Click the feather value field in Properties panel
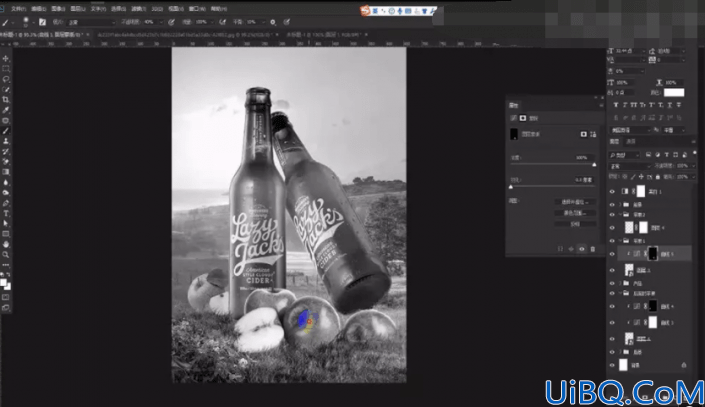 tap(583, 180)
